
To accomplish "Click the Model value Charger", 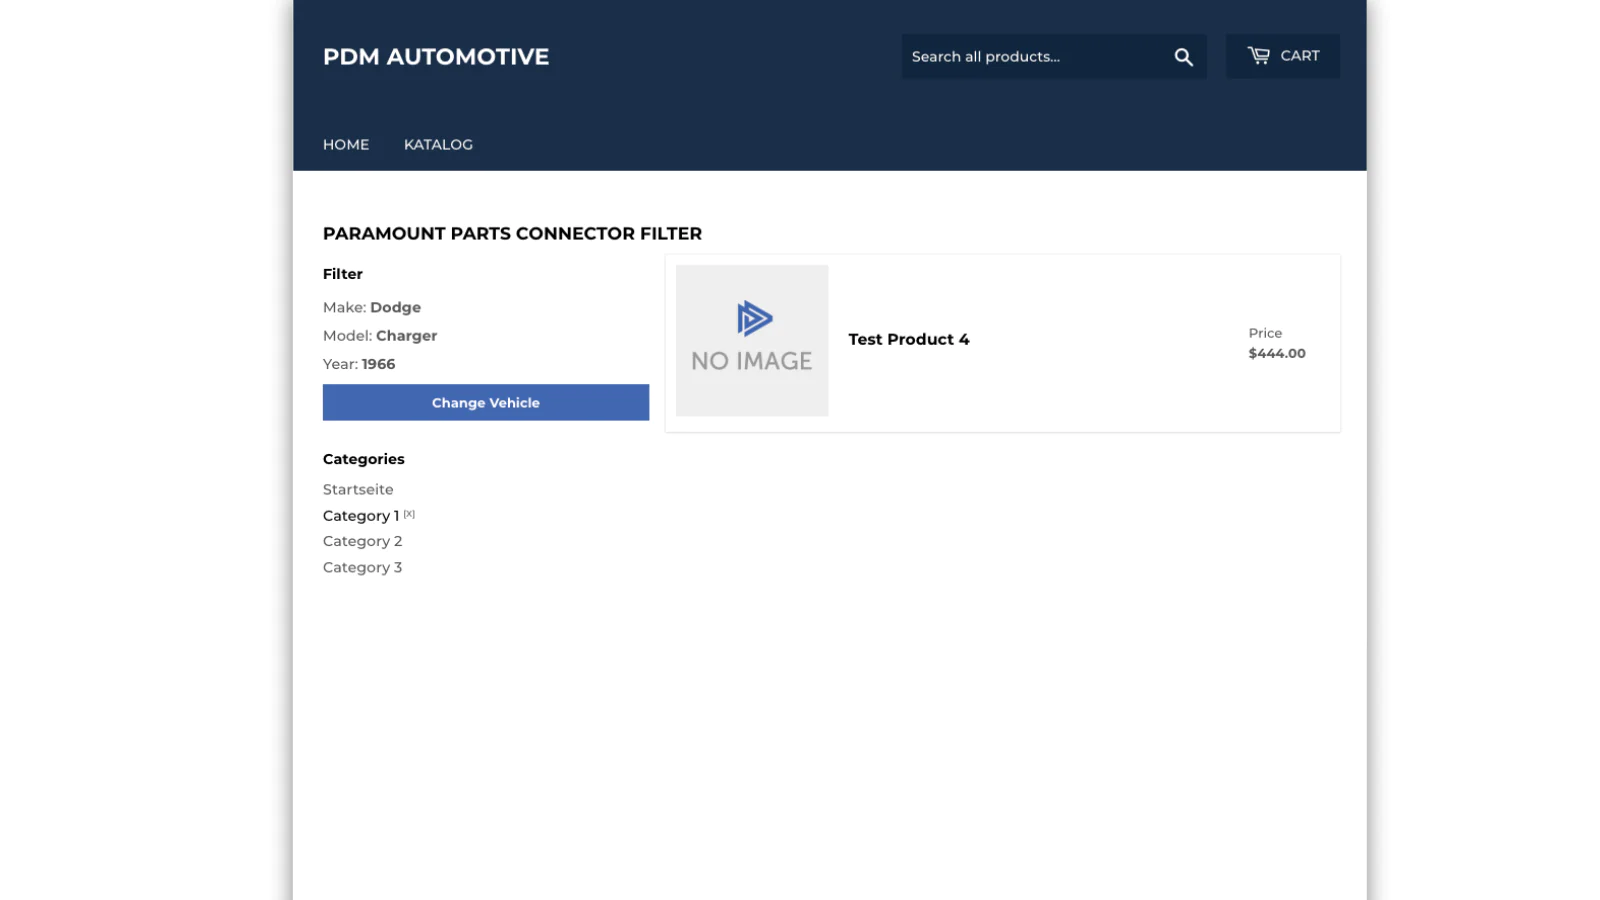I will (x=406, y=336).
